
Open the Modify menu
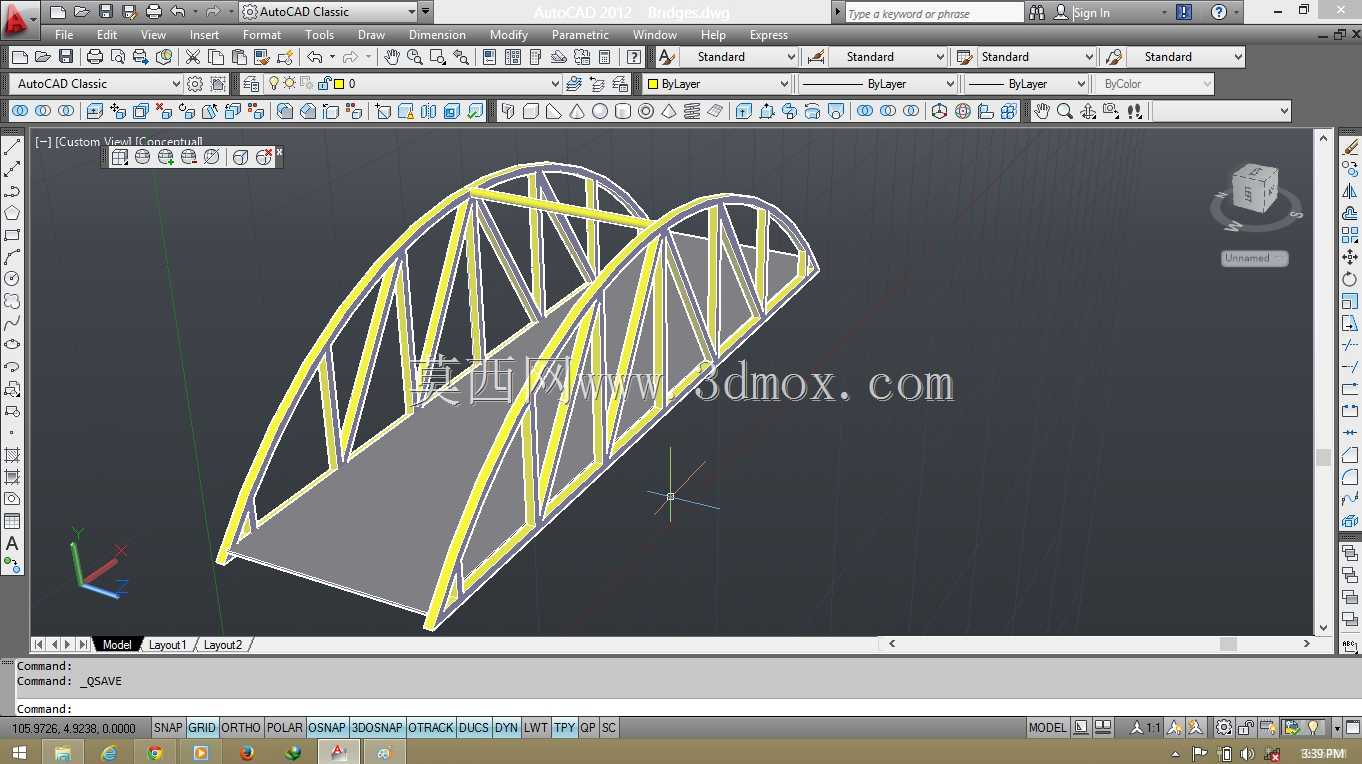click(x=509, y=35)
